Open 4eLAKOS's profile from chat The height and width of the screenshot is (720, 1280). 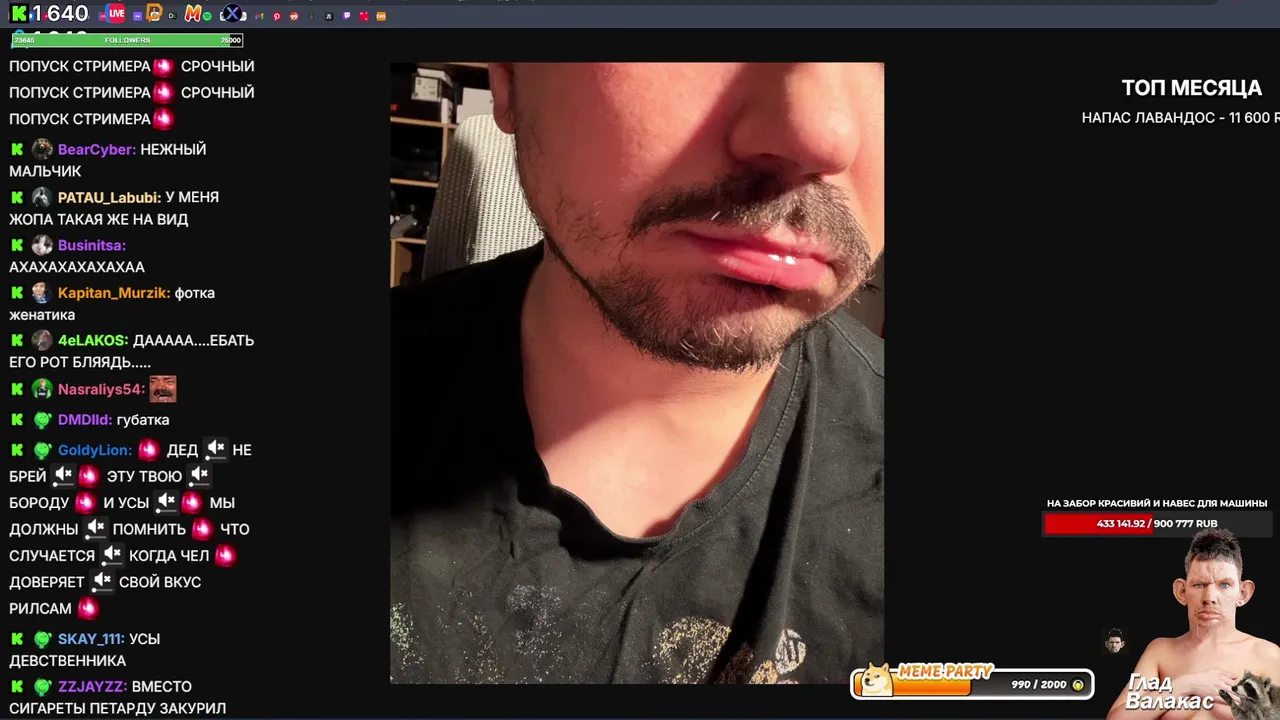click(93, 340)
